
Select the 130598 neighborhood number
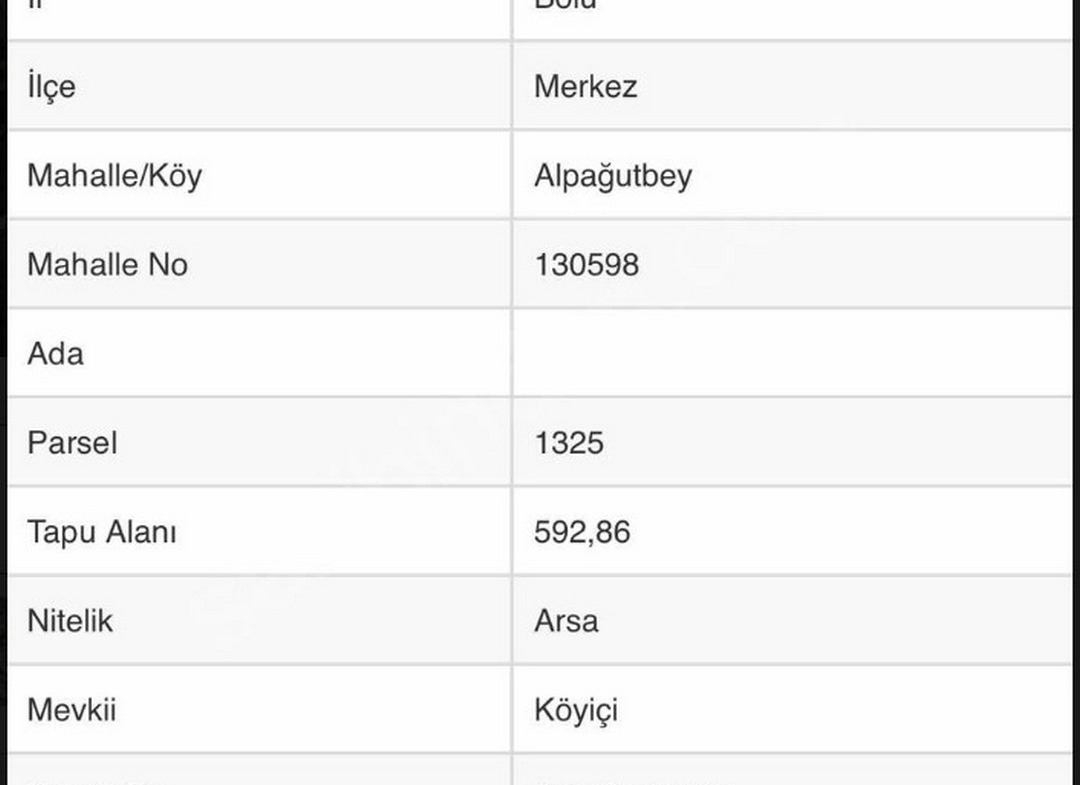(587, 265)
